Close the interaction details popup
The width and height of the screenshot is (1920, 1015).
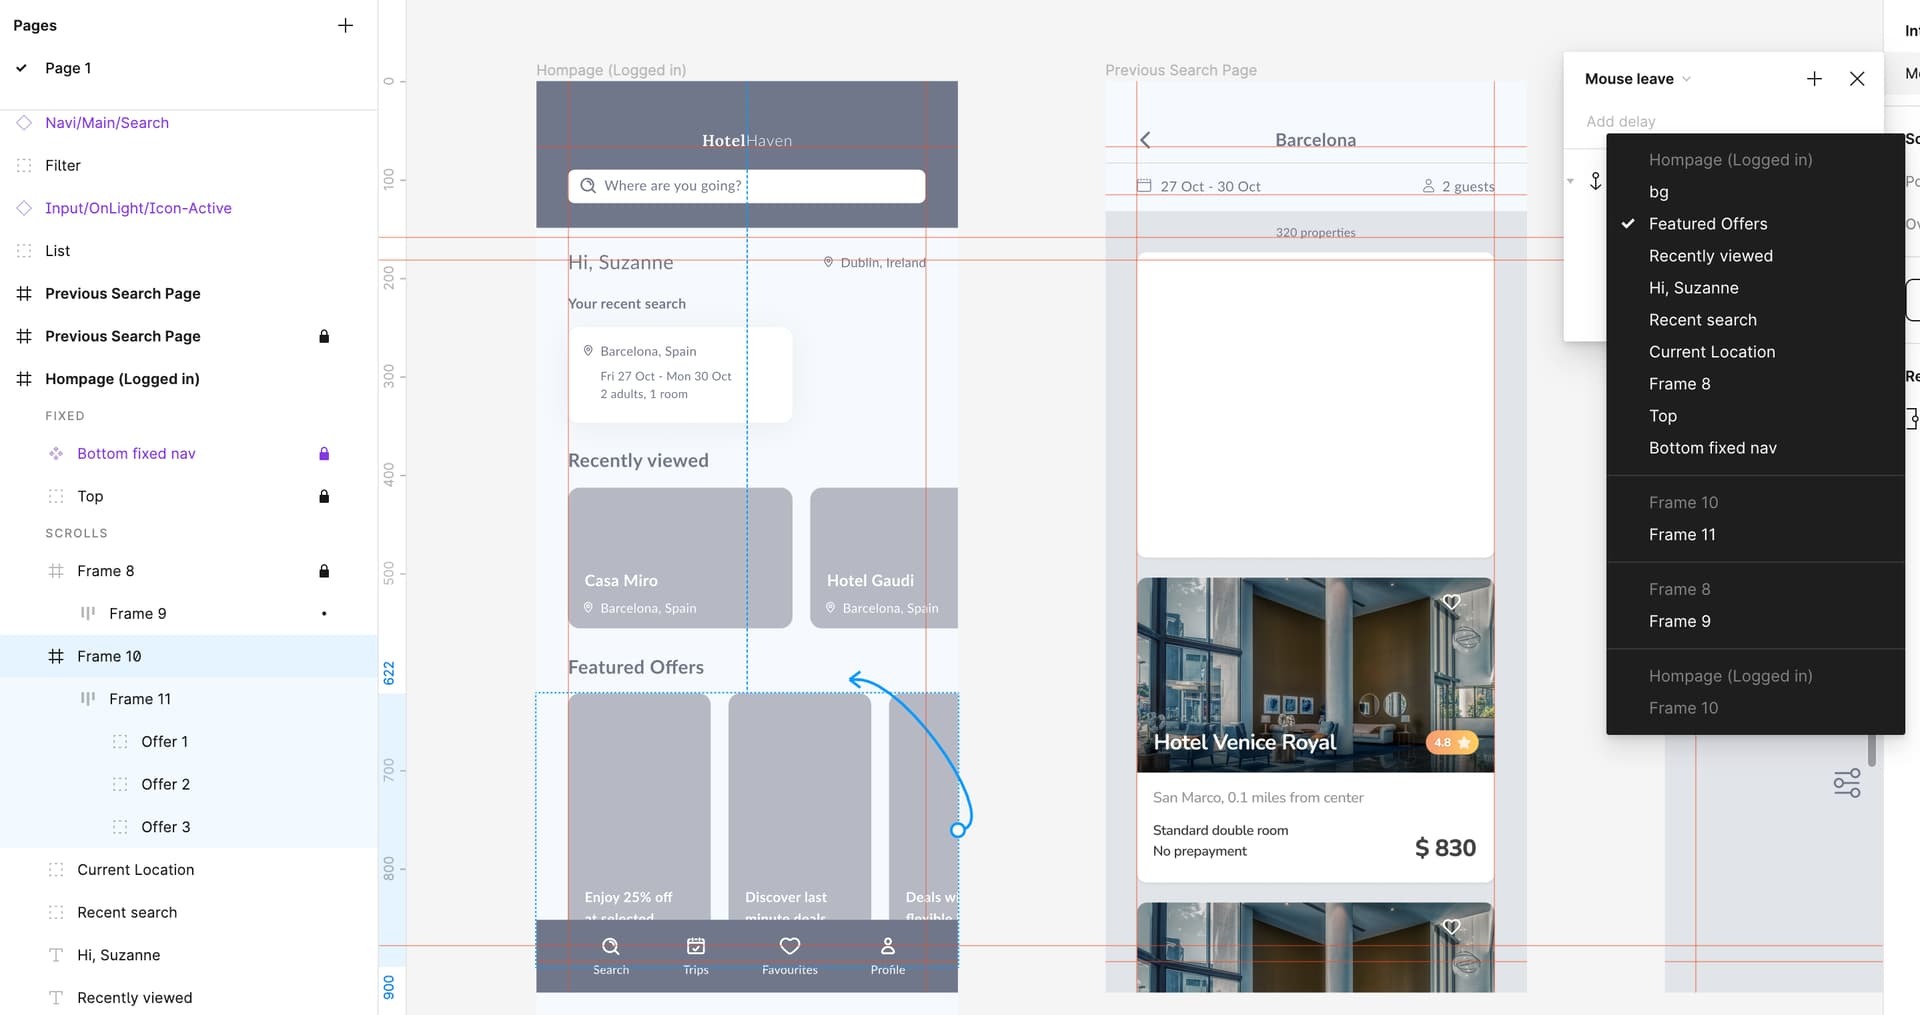1857,79
